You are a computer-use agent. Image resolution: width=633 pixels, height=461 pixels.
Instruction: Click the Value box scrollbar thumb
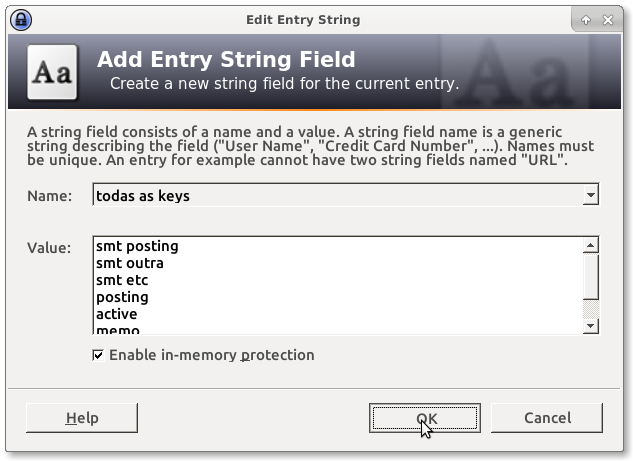tap(591, 276)
